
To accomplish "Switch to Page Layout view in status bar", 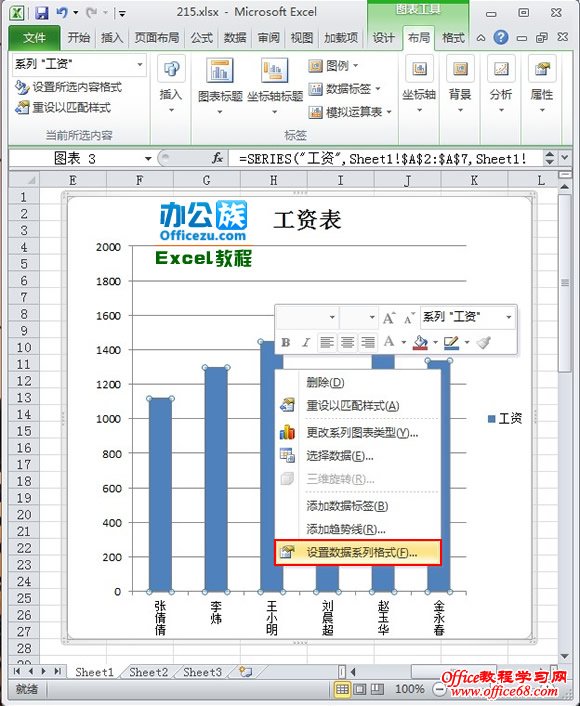I will coord(360,689).
